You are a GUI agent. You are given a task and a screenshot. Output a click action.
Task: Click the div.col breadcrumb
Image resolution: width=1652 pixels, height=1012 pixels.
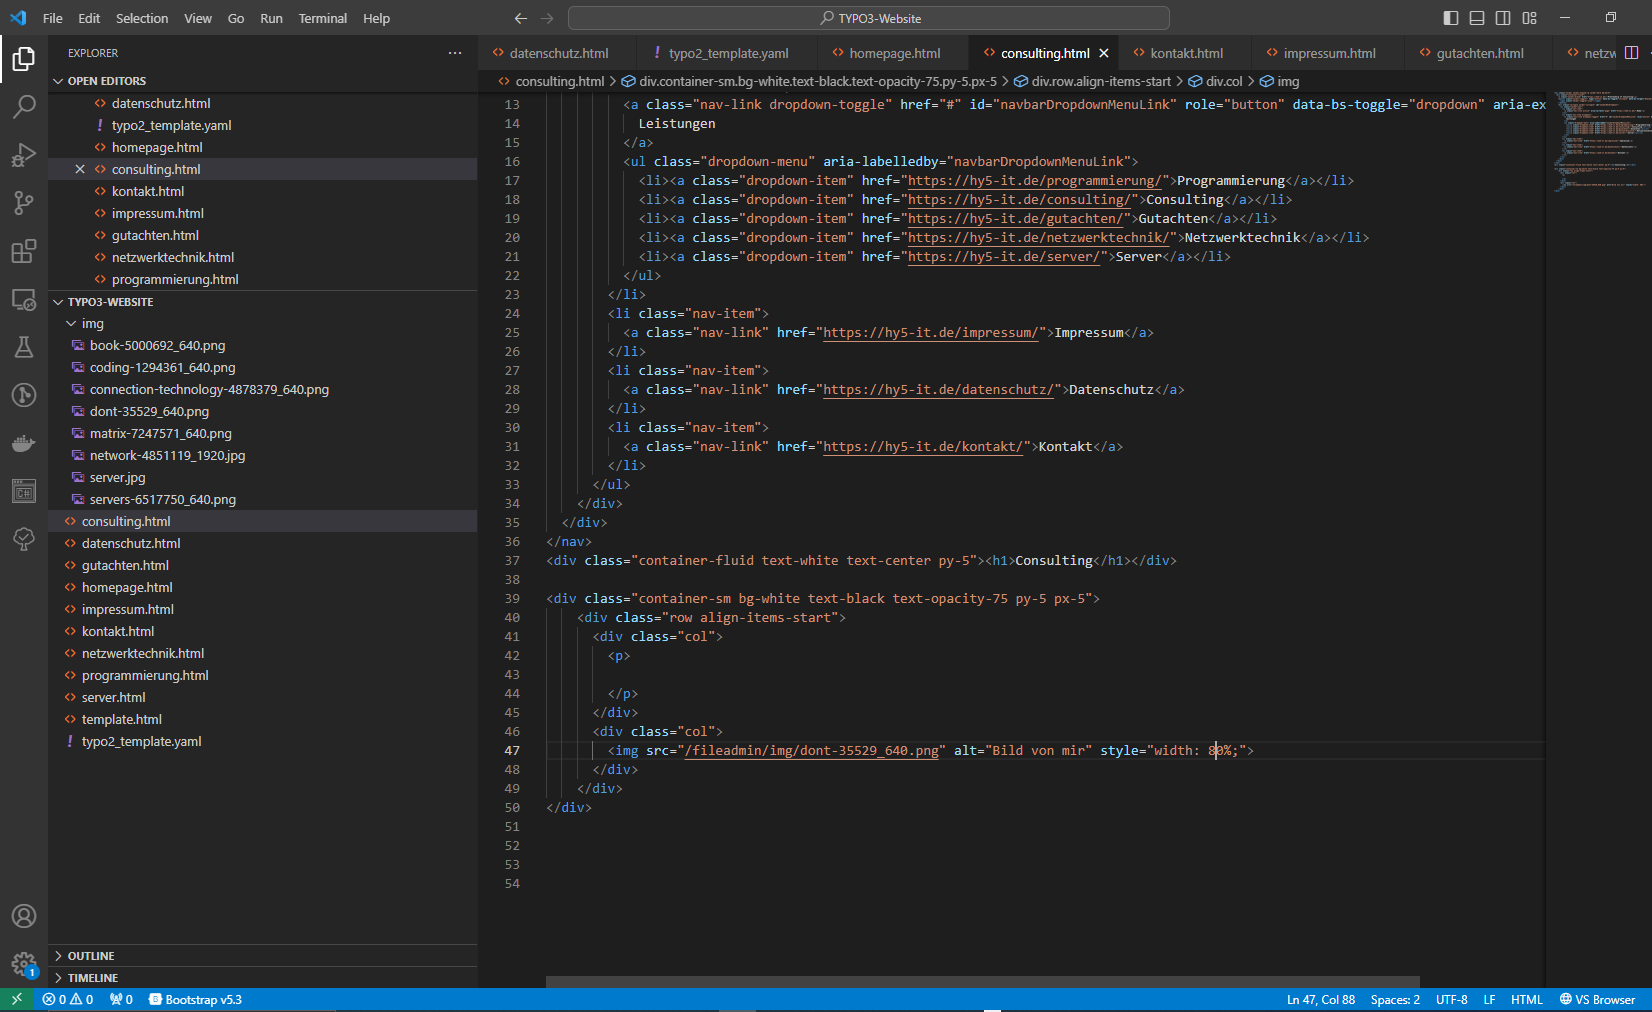(x=1215, y=81)
